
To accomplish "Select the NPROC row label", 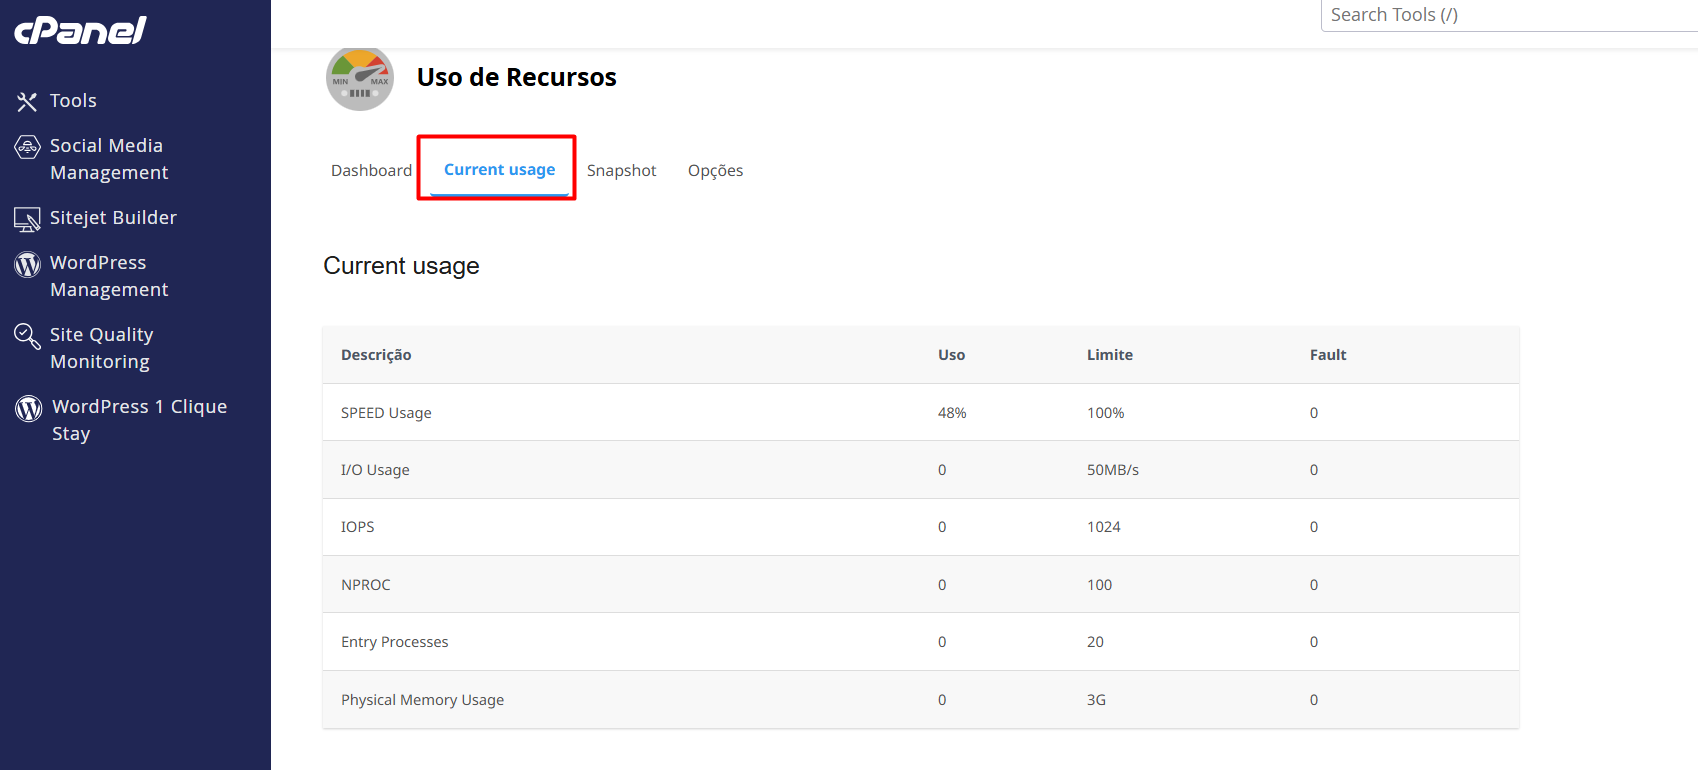I will click(366, 585).
